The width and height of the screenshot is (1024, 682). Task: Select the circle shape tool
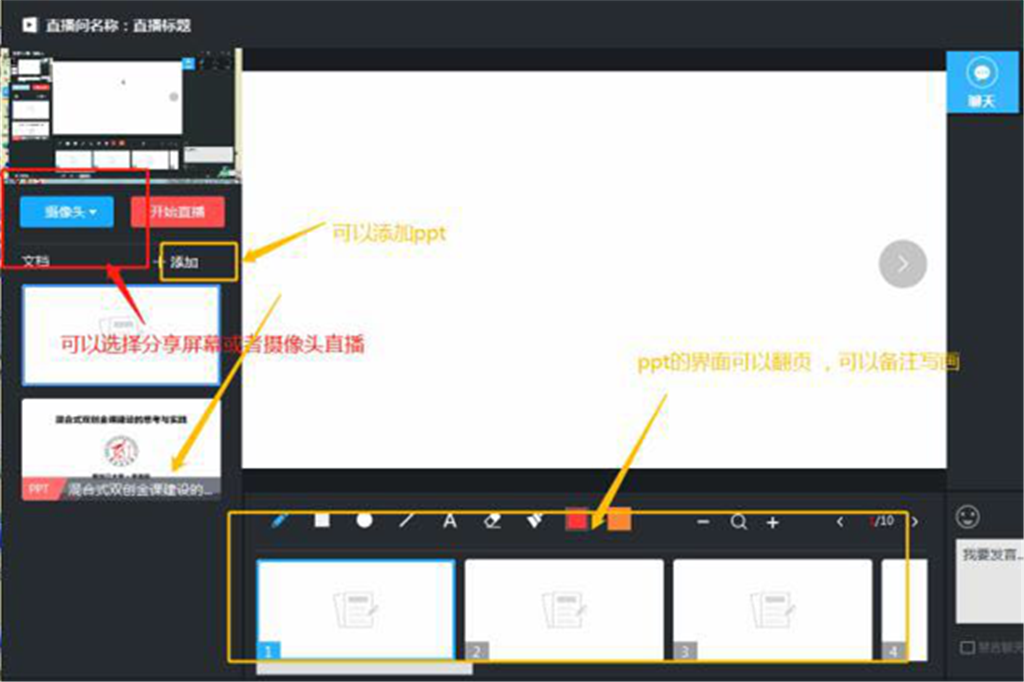click(x=365, y=521)
